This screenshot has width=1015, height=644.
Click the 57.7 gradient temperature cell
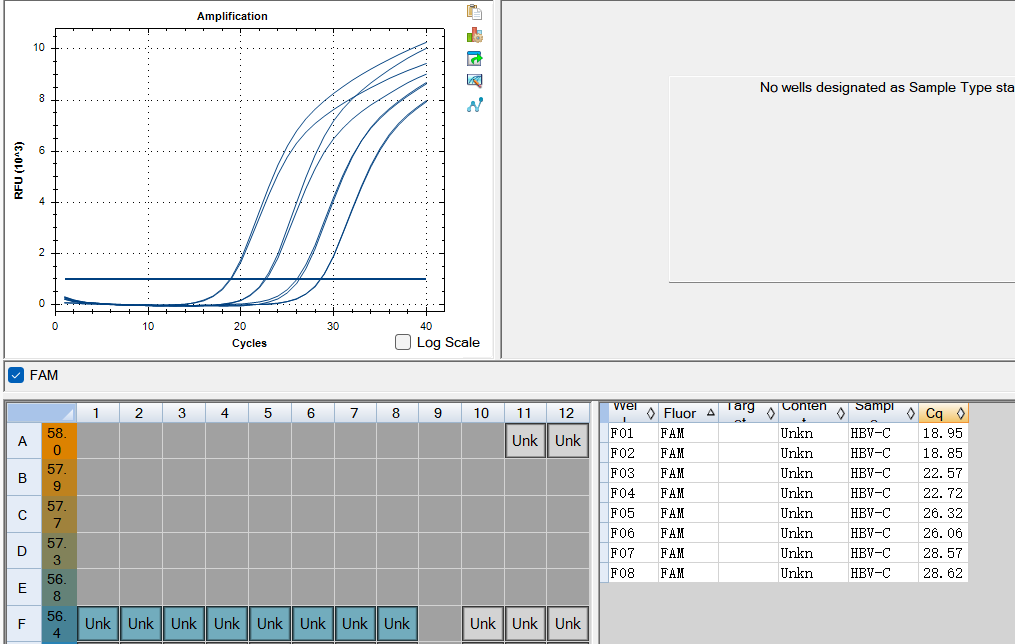58,515
